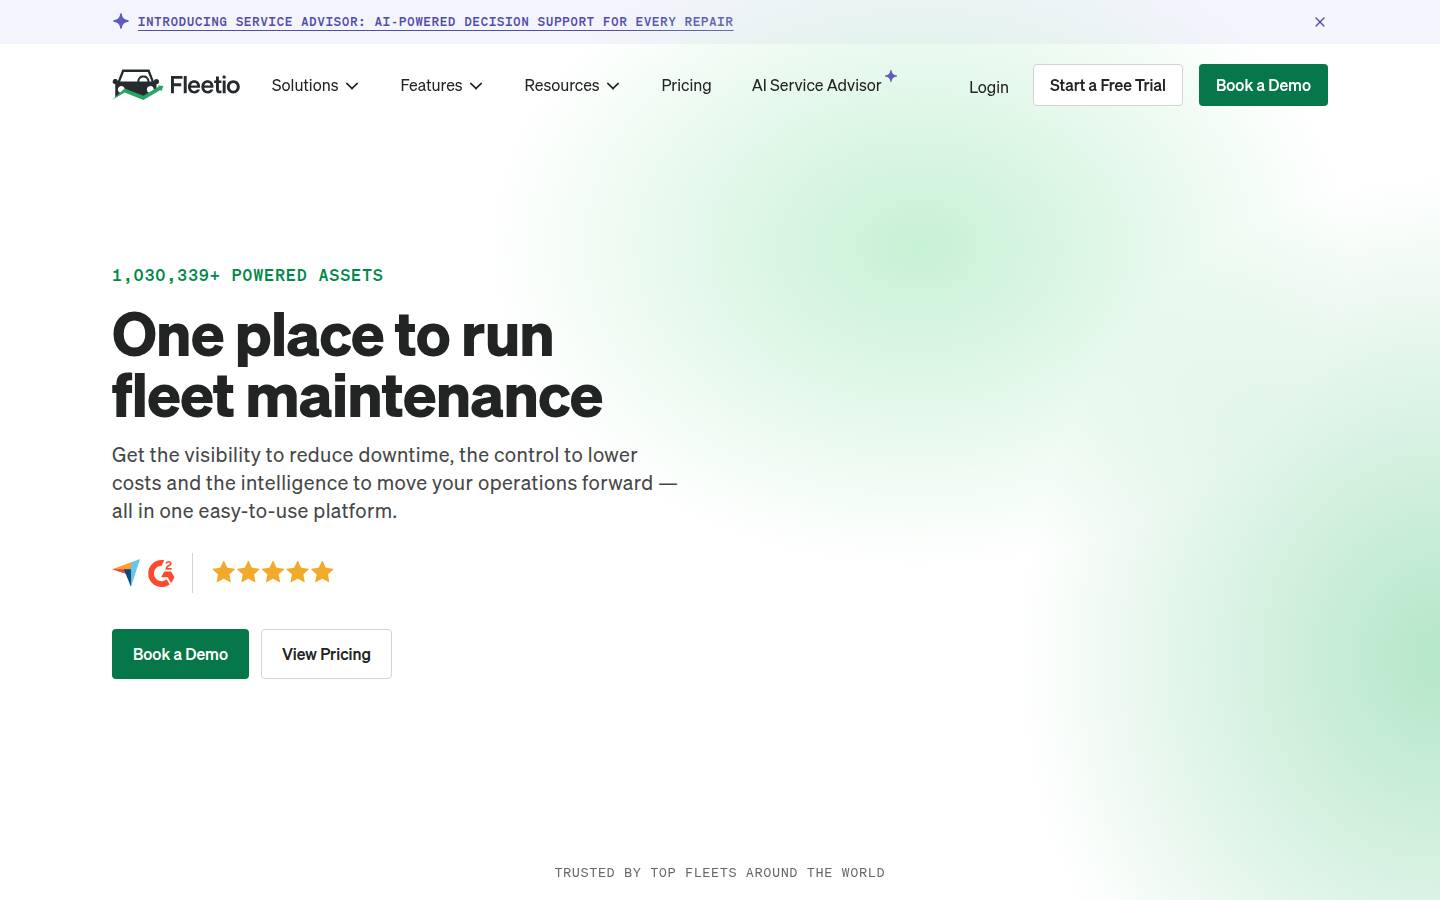1440x900 pixels.
Task: Open AI Service Advisor nav item
Action: pos(816,85)
